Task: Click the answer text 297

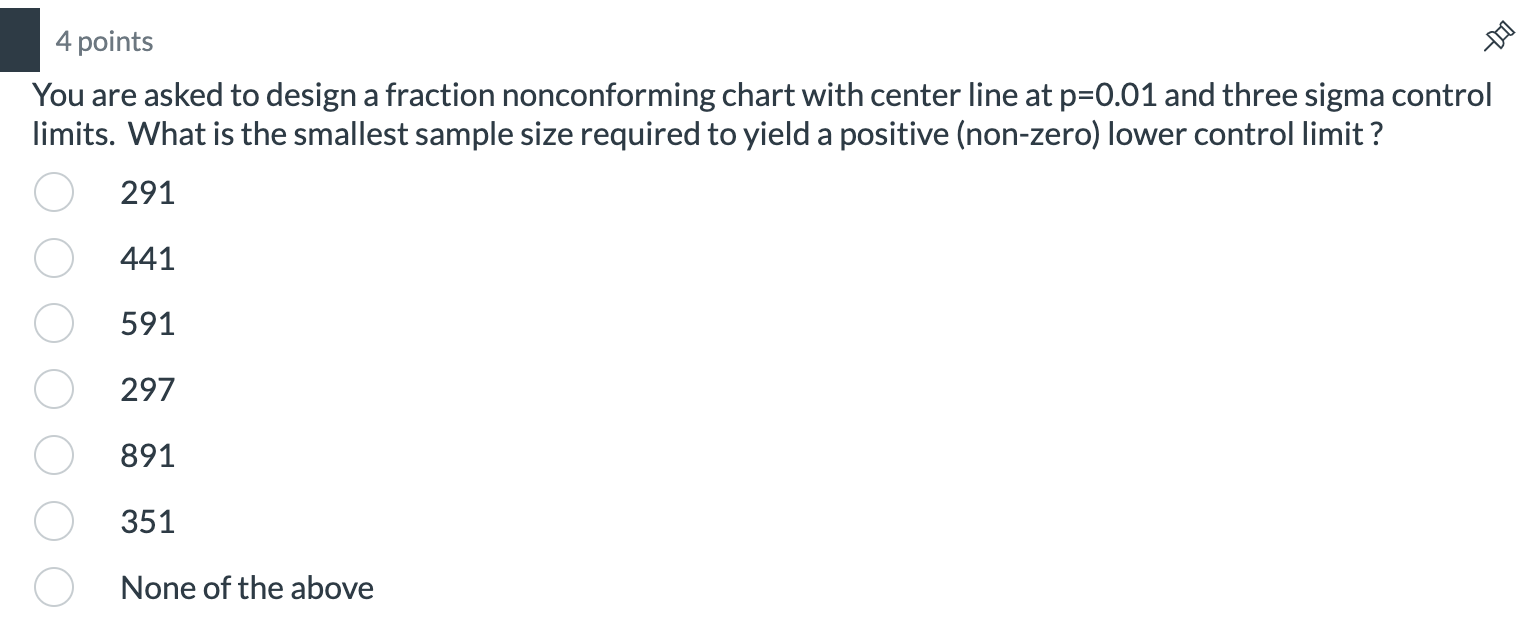Action: pos(147,389)
